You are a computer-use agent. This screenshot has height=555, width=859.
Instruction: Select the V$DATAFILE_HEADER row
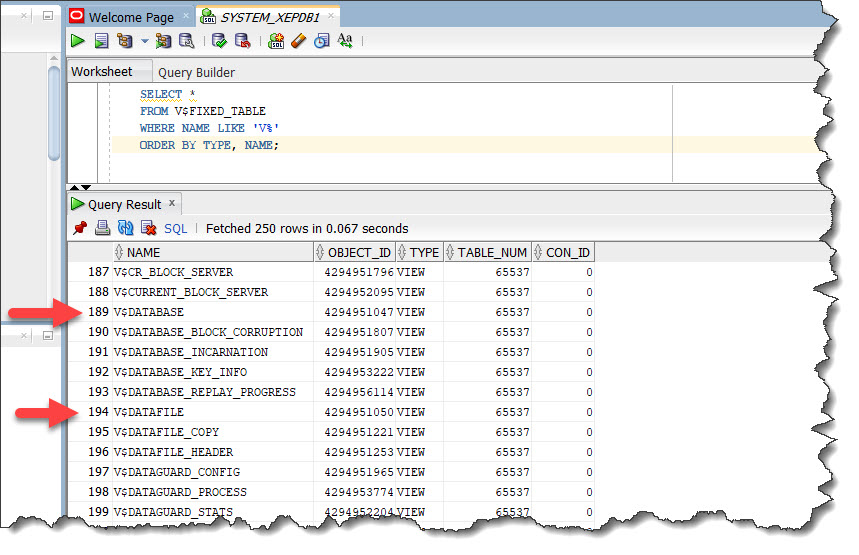[x=331, y=452]
